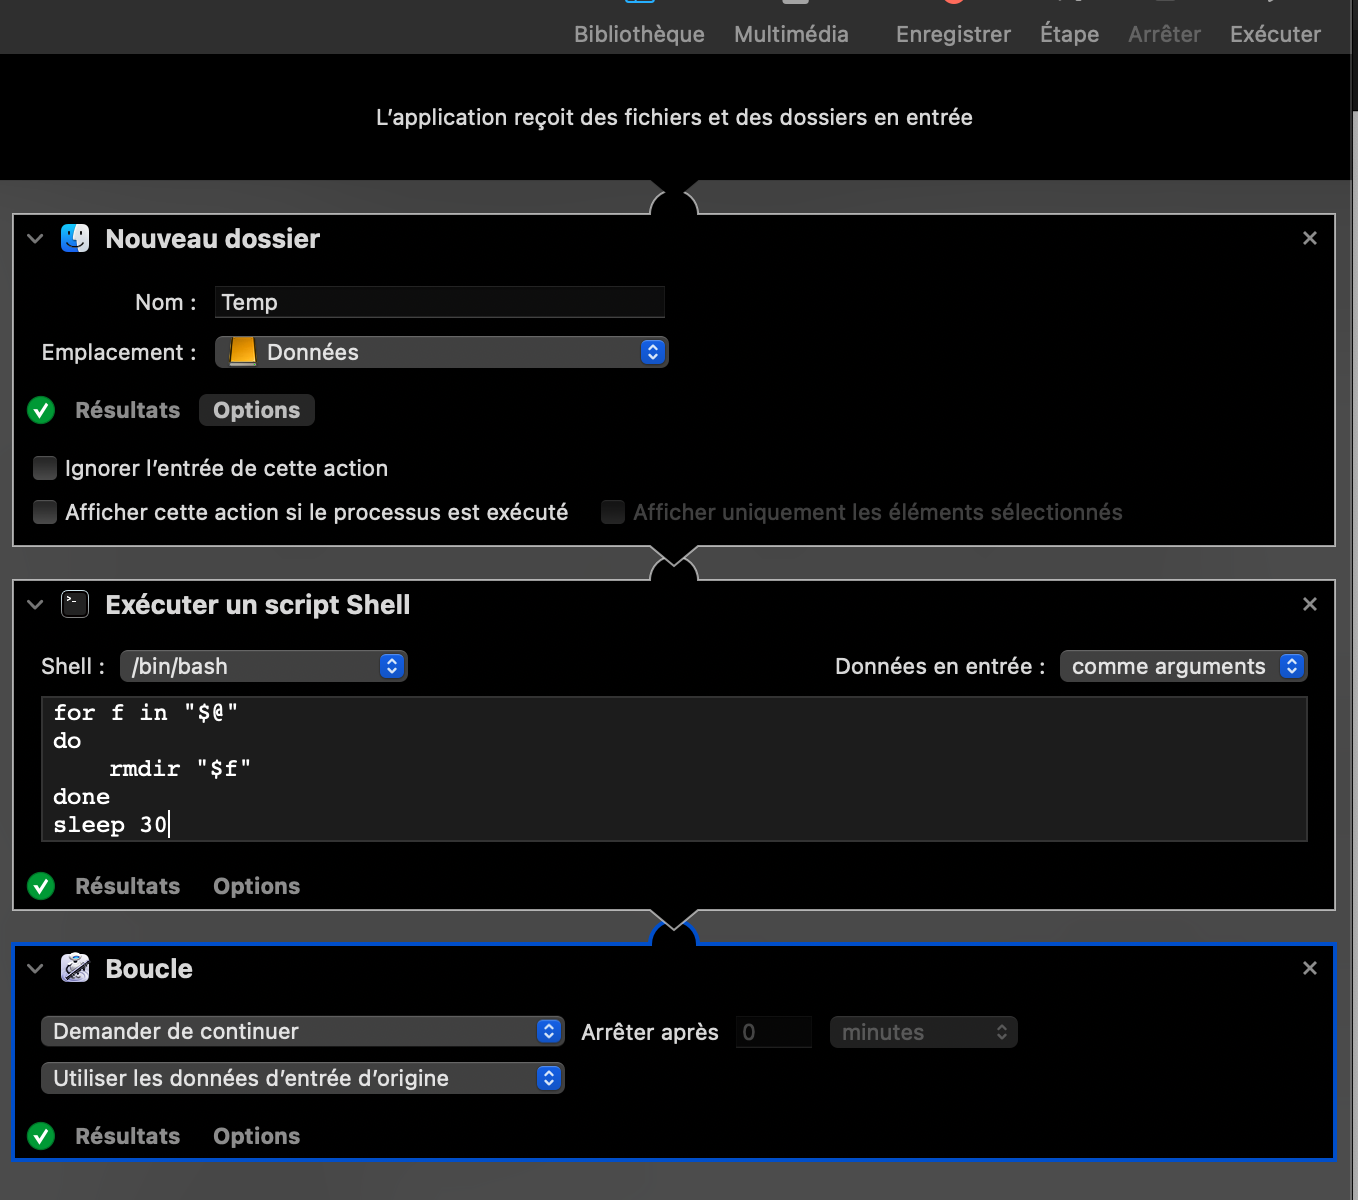
Task: Remove the Nouveau dossier action with its X
Action: pyautogui.click(x=1310, y=238)
